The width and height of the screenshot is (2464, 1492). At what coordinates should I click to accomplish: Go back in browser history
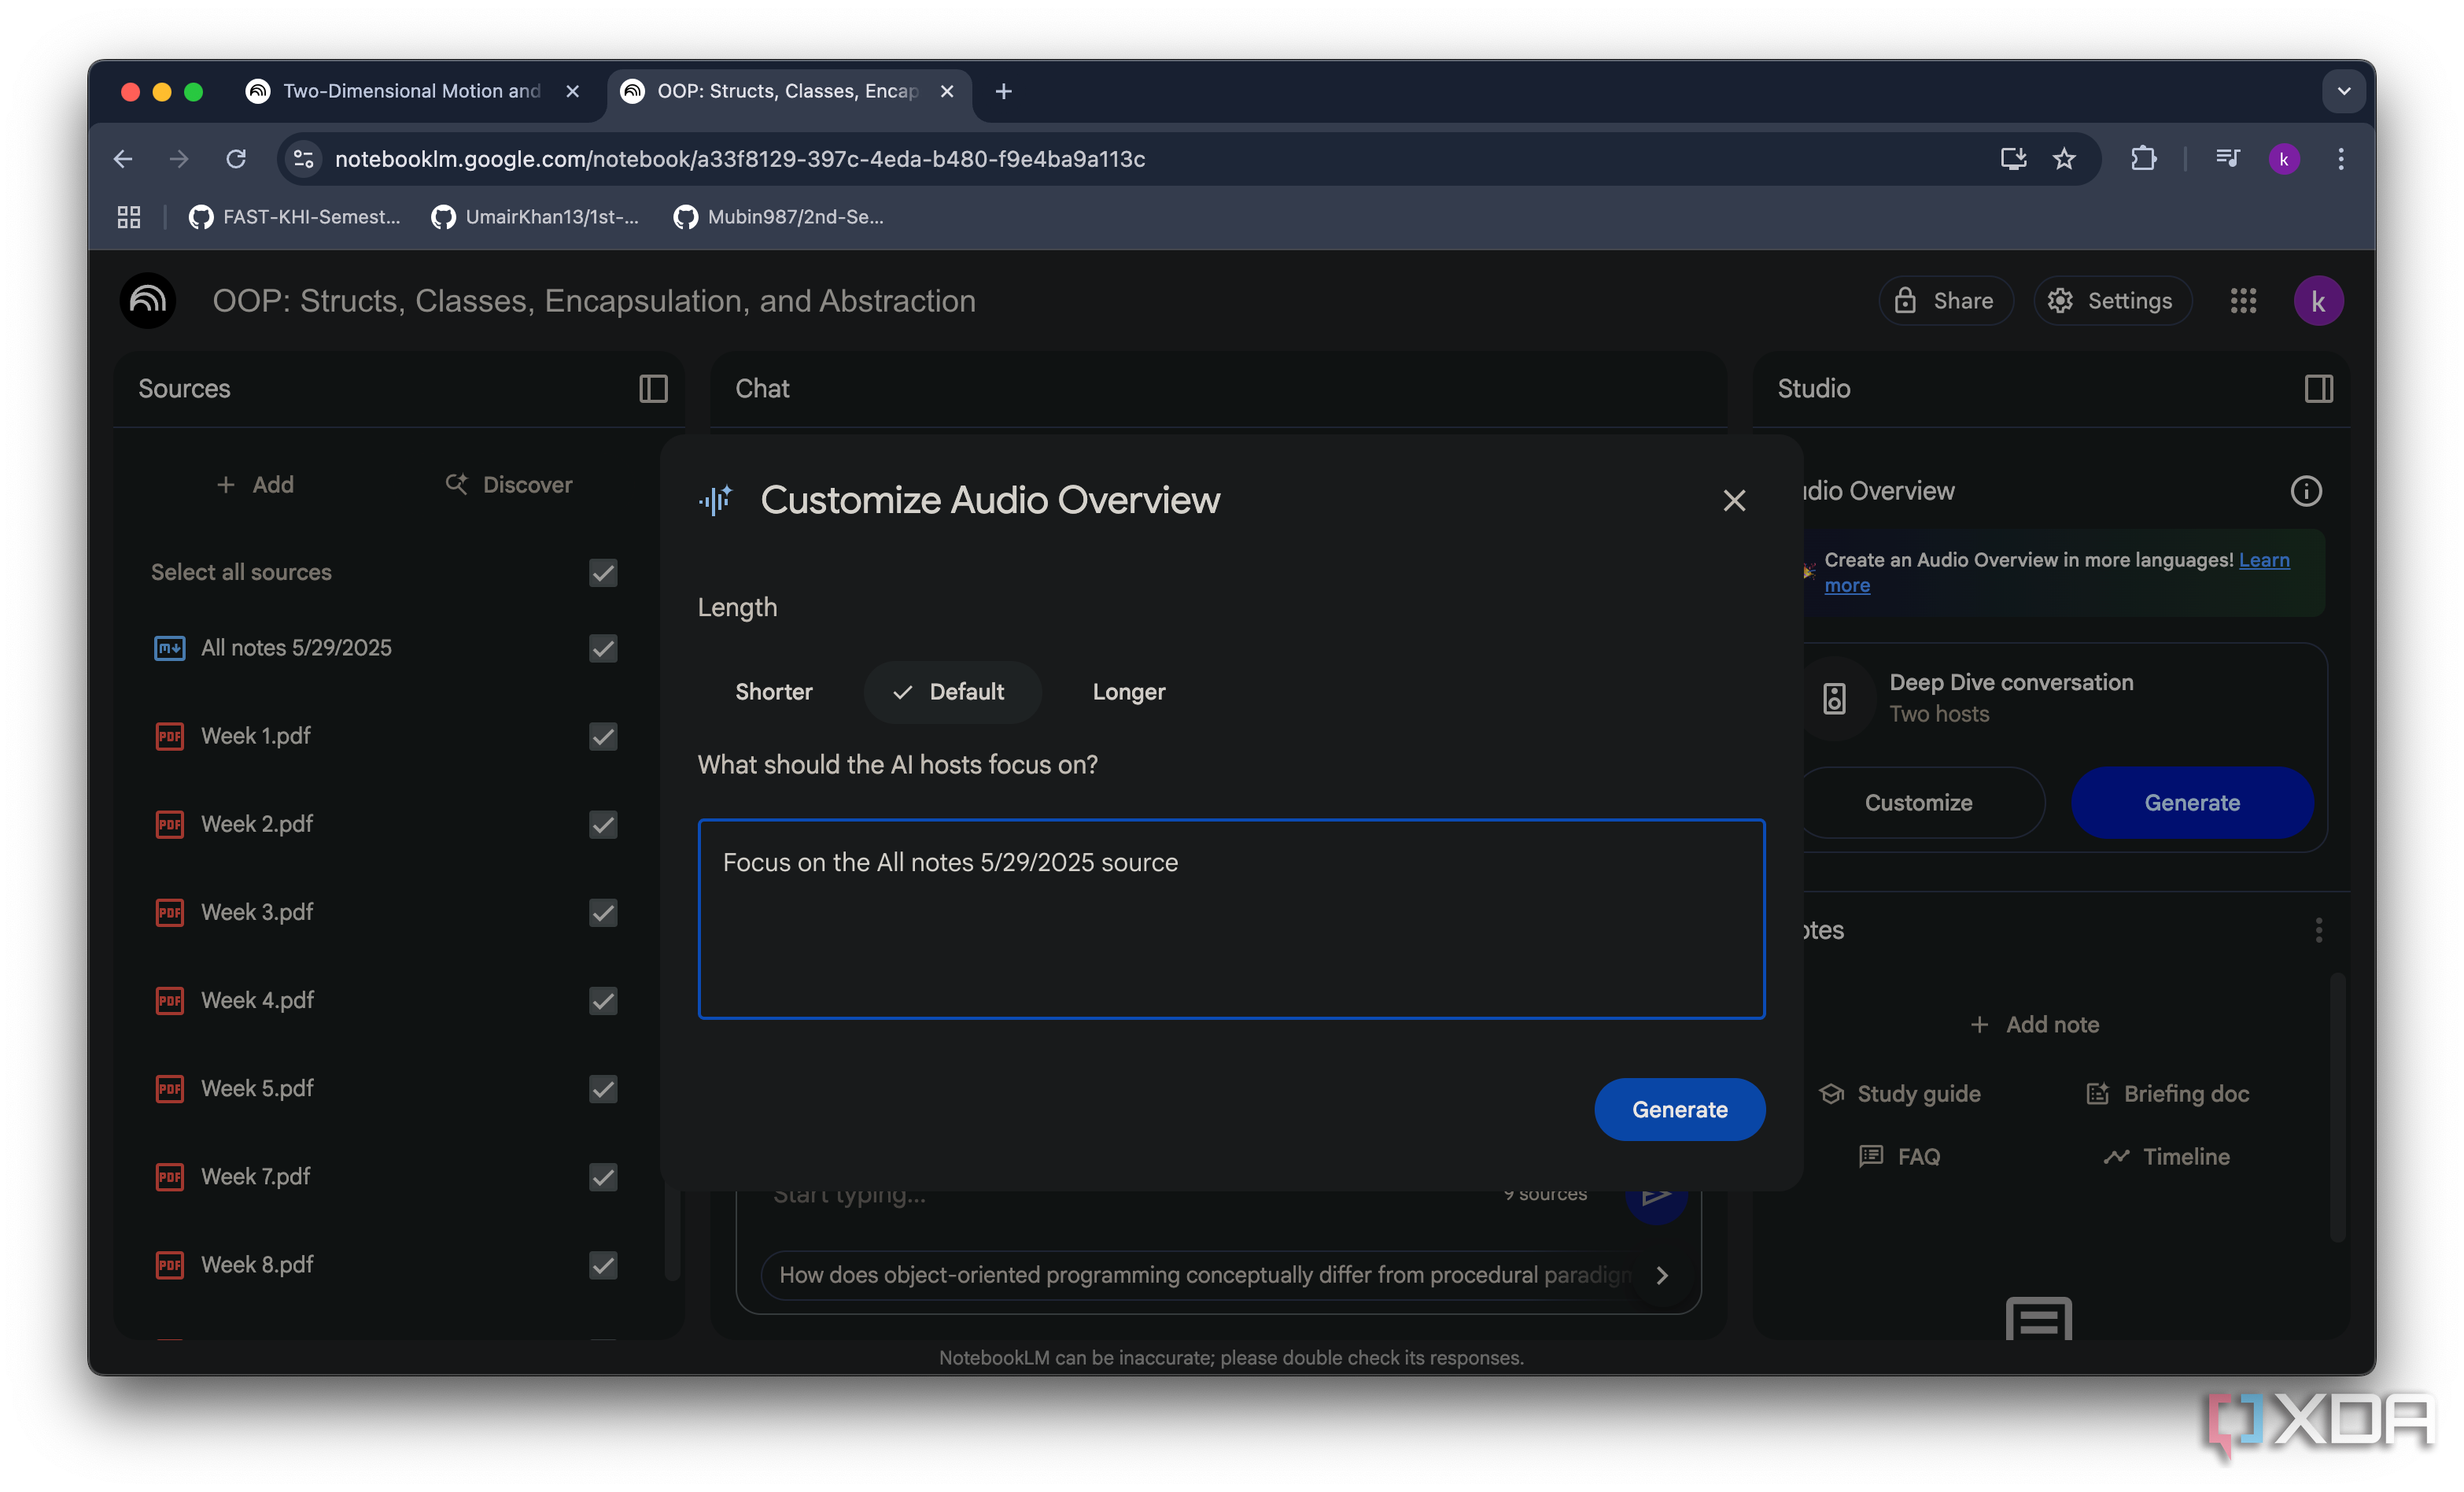click(123, 159)
